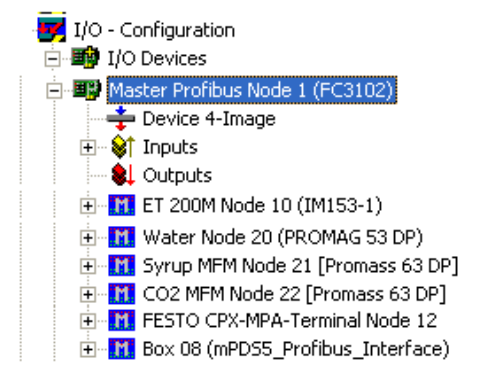Select CO2 MFM Node 22 [Promass 63 DP]

[x=294, y=294]
